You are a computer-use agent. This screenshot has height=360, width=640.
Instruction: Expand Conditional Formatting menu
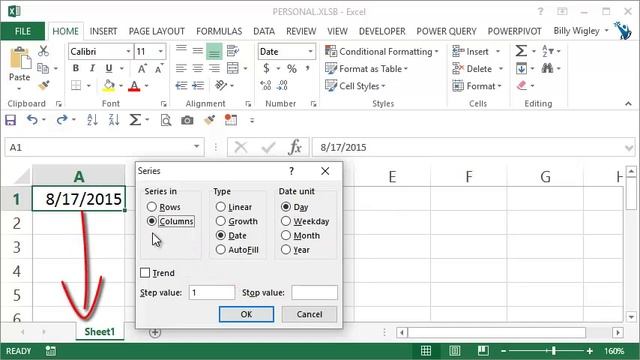(x=437, y=51)
